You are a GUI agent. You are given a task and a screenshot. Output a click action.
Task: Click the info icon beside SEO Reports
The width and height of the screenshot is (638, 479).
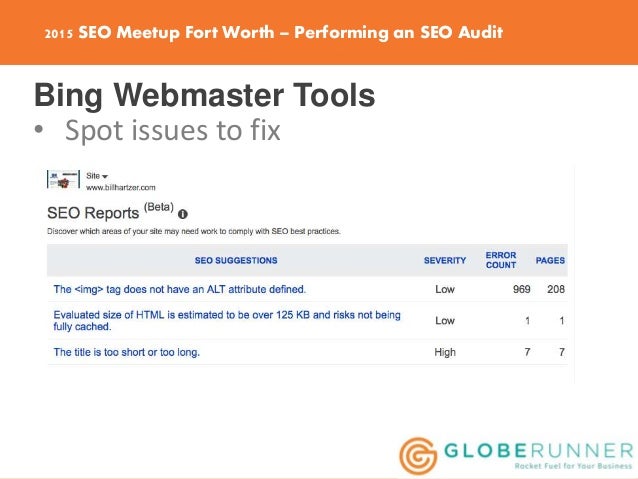[183, 214]
